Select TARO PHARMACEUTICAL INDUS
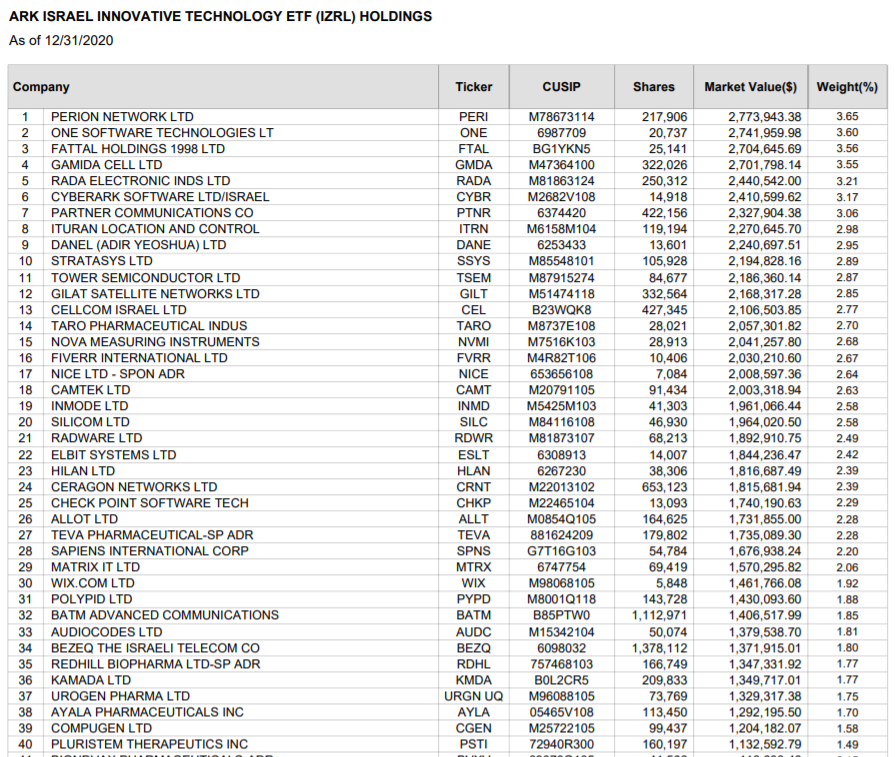 coord(149,325)
